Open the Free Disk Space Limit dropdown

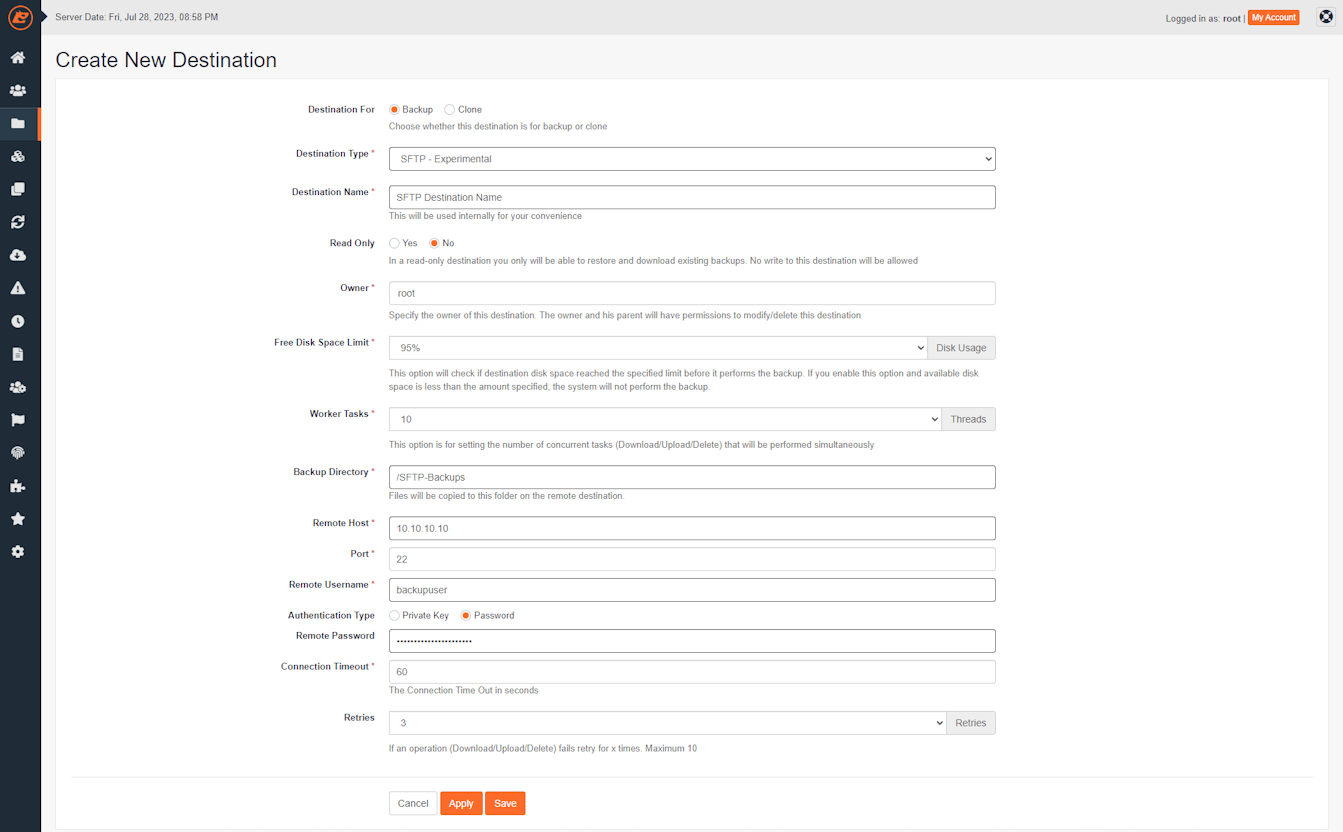point(658,348)
